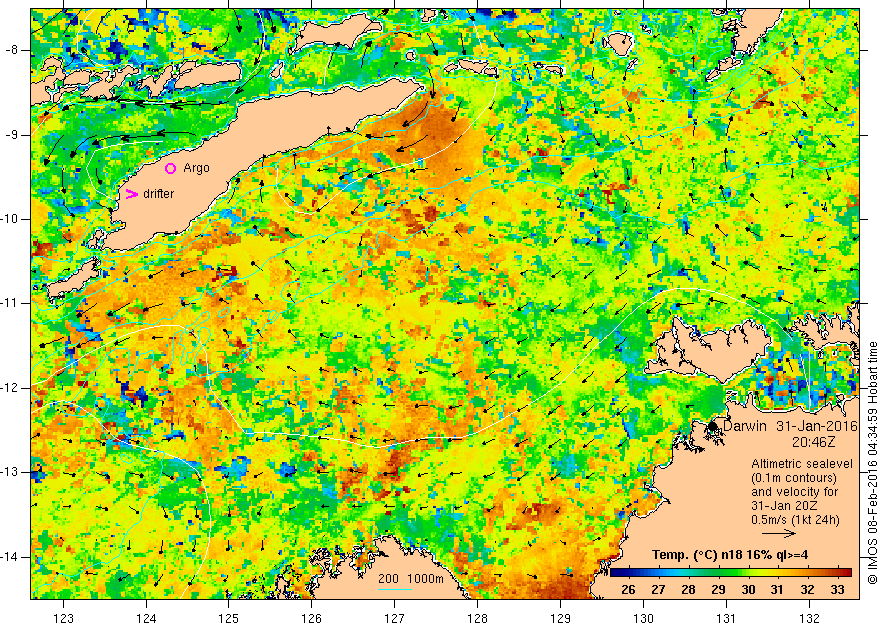Click the velocity scale arrow in legend
Screen dimensions: 880x630
[x=778, y=533]
